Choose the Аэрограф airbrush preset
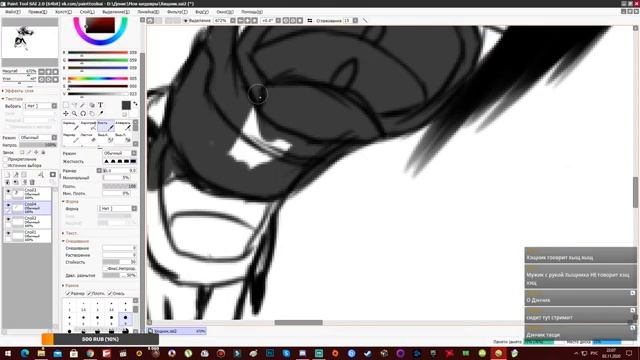Screen dimensions: 640x360 (x=88, y=126)
